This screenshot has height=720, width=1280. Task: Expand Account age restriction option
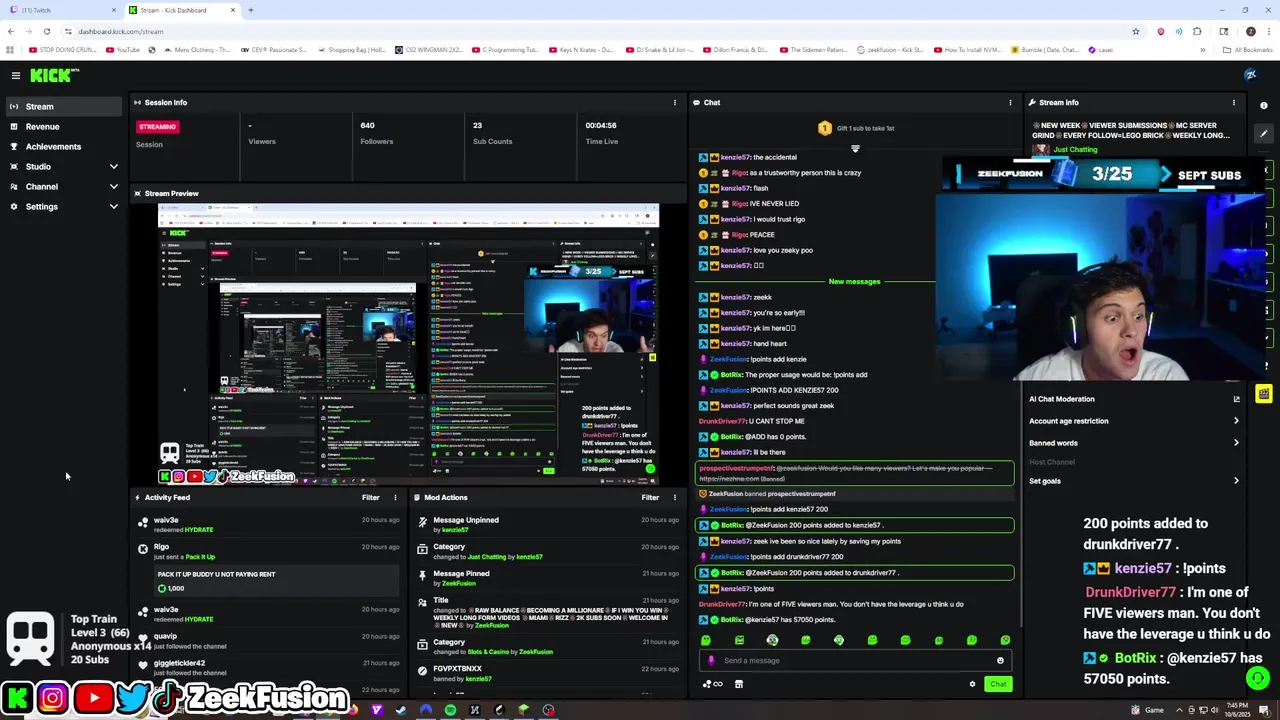coord(1133,421)
